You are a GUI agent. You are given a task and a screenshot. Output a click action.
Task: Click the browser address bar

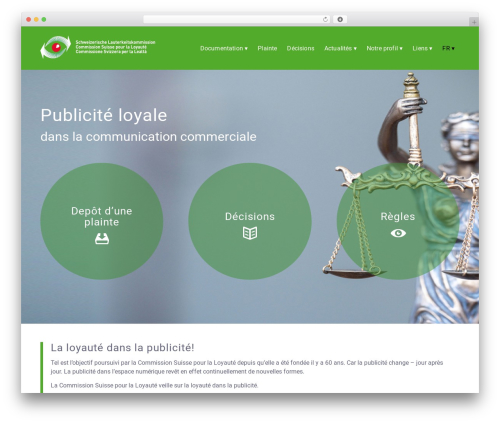(x=237, y=19)
